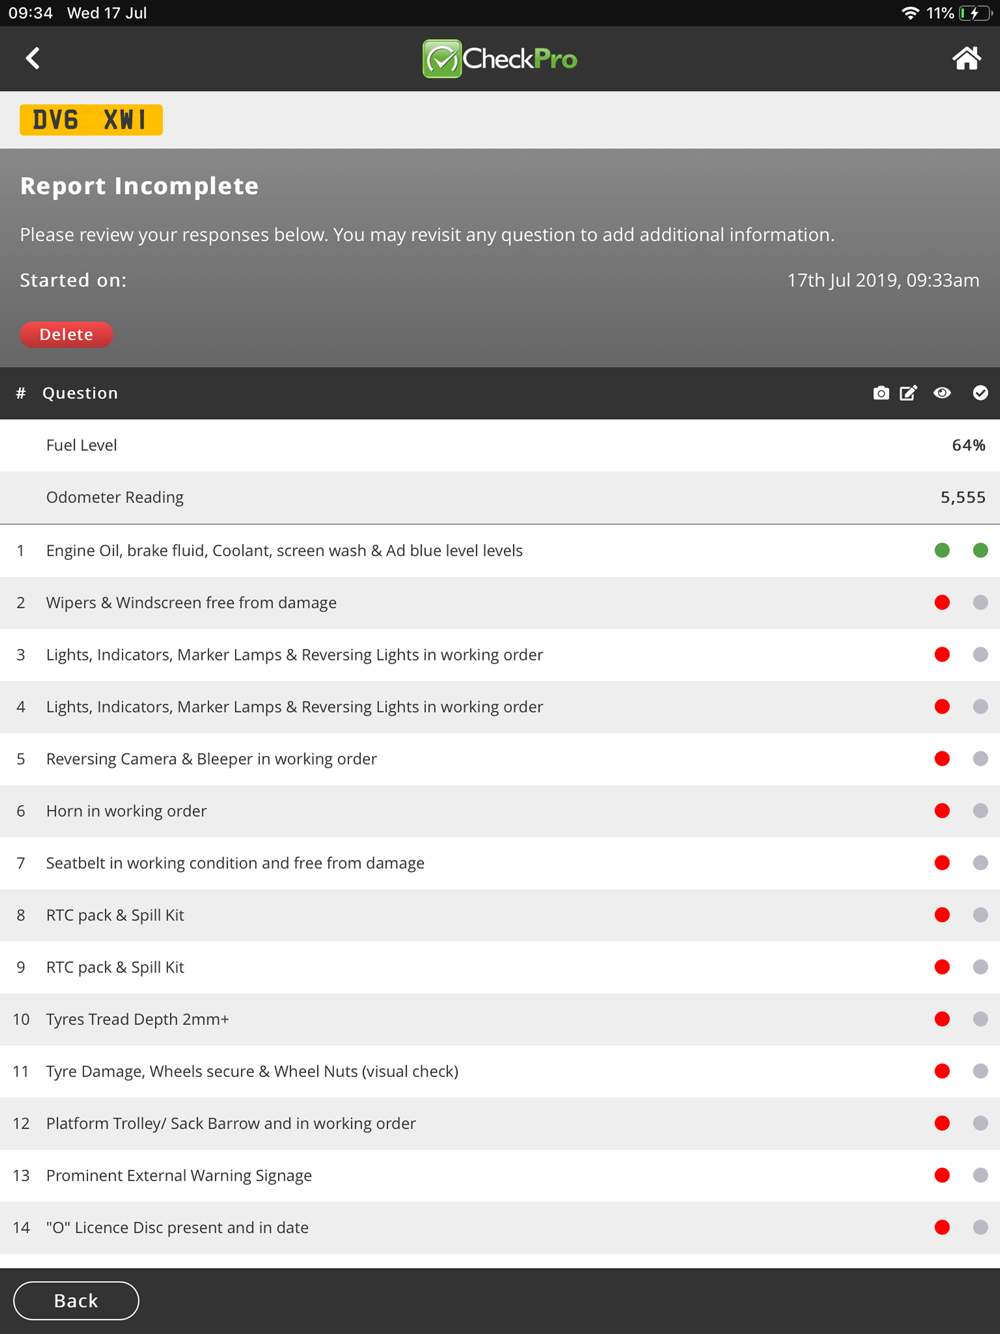Open question 10 Tyres Tread Depth
Viewport: 1000px width, 1334px height.
tap(500, 1019)
